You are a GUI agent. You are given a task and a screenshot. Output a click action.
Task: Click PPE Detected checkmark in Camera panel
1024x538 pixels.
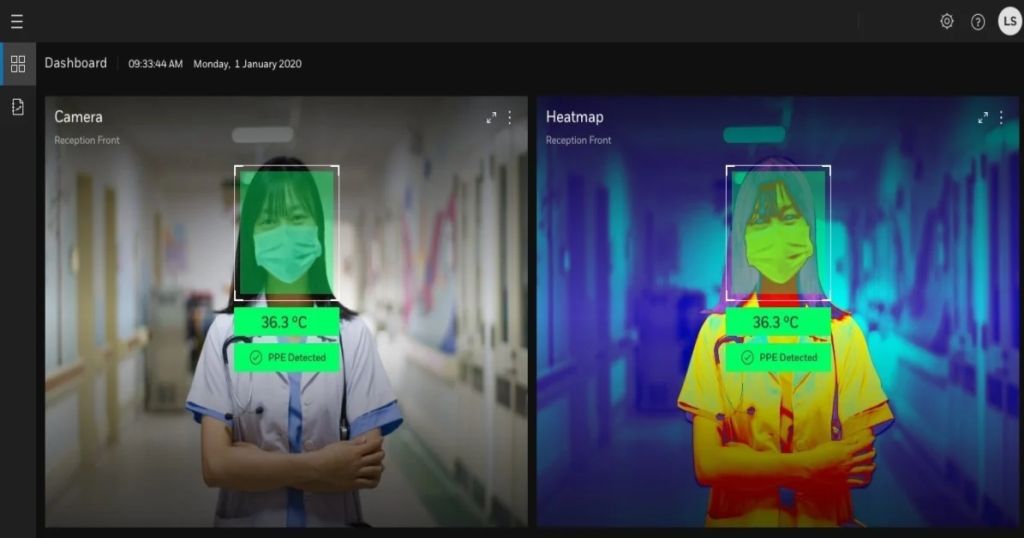point(256,357)
